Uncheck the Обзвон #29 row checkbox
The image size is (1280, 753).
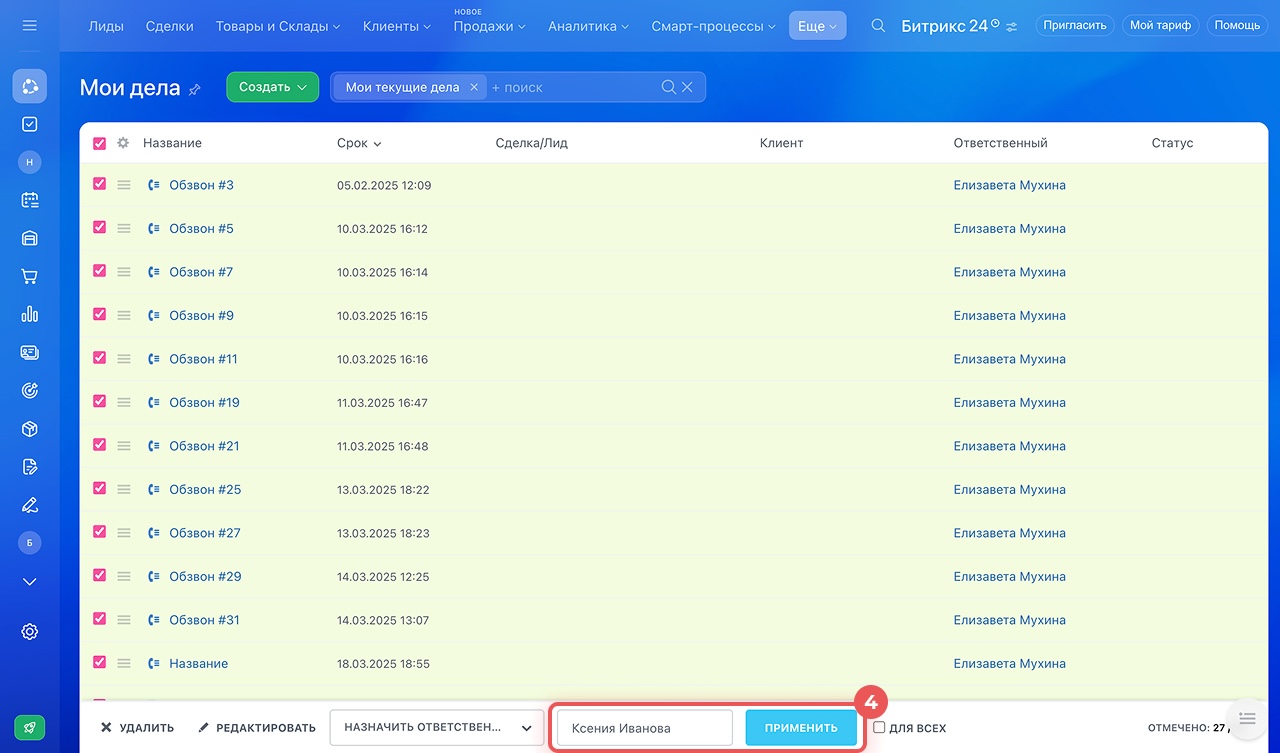tap(99, 575)
